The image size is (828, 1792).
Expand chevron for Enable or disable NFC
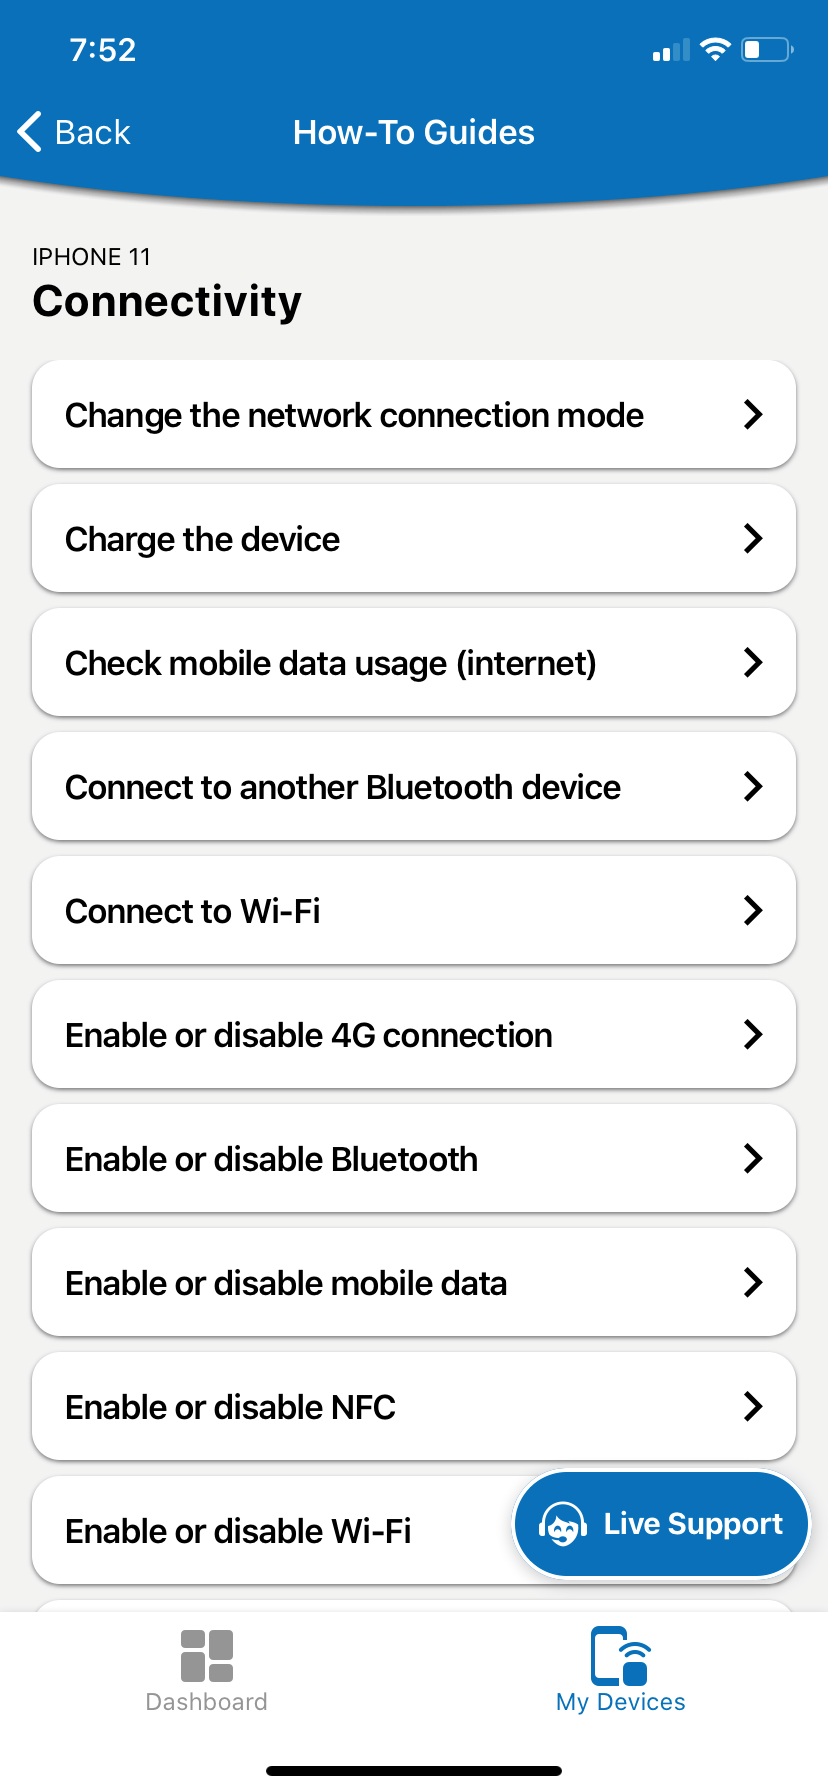[x=753, y=1407]
